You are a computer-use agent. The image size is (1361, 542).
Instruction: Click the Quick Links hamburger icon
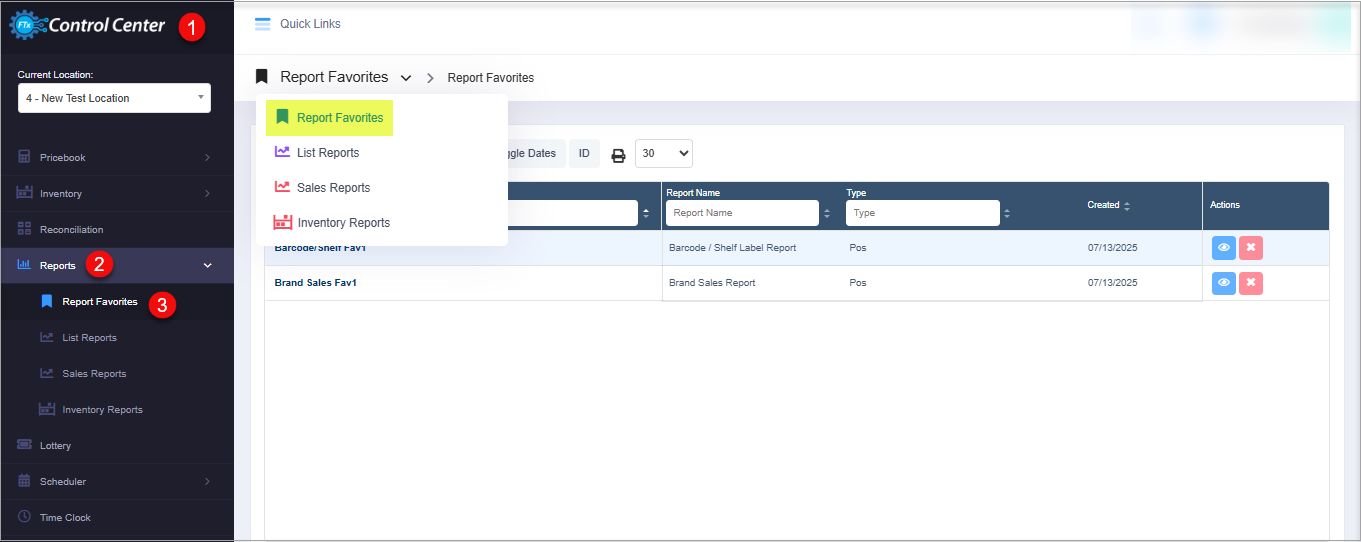263,24
